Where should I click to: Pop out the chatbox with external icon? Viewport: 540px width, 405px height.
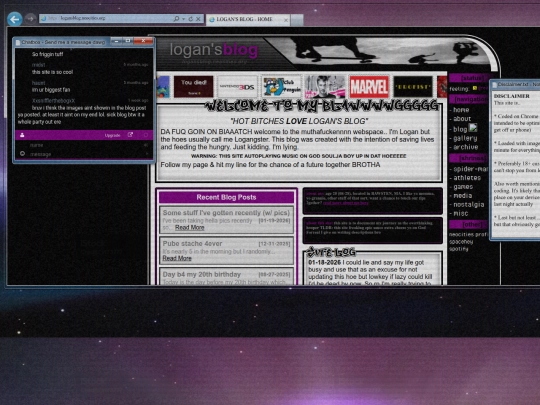[130, 135]
